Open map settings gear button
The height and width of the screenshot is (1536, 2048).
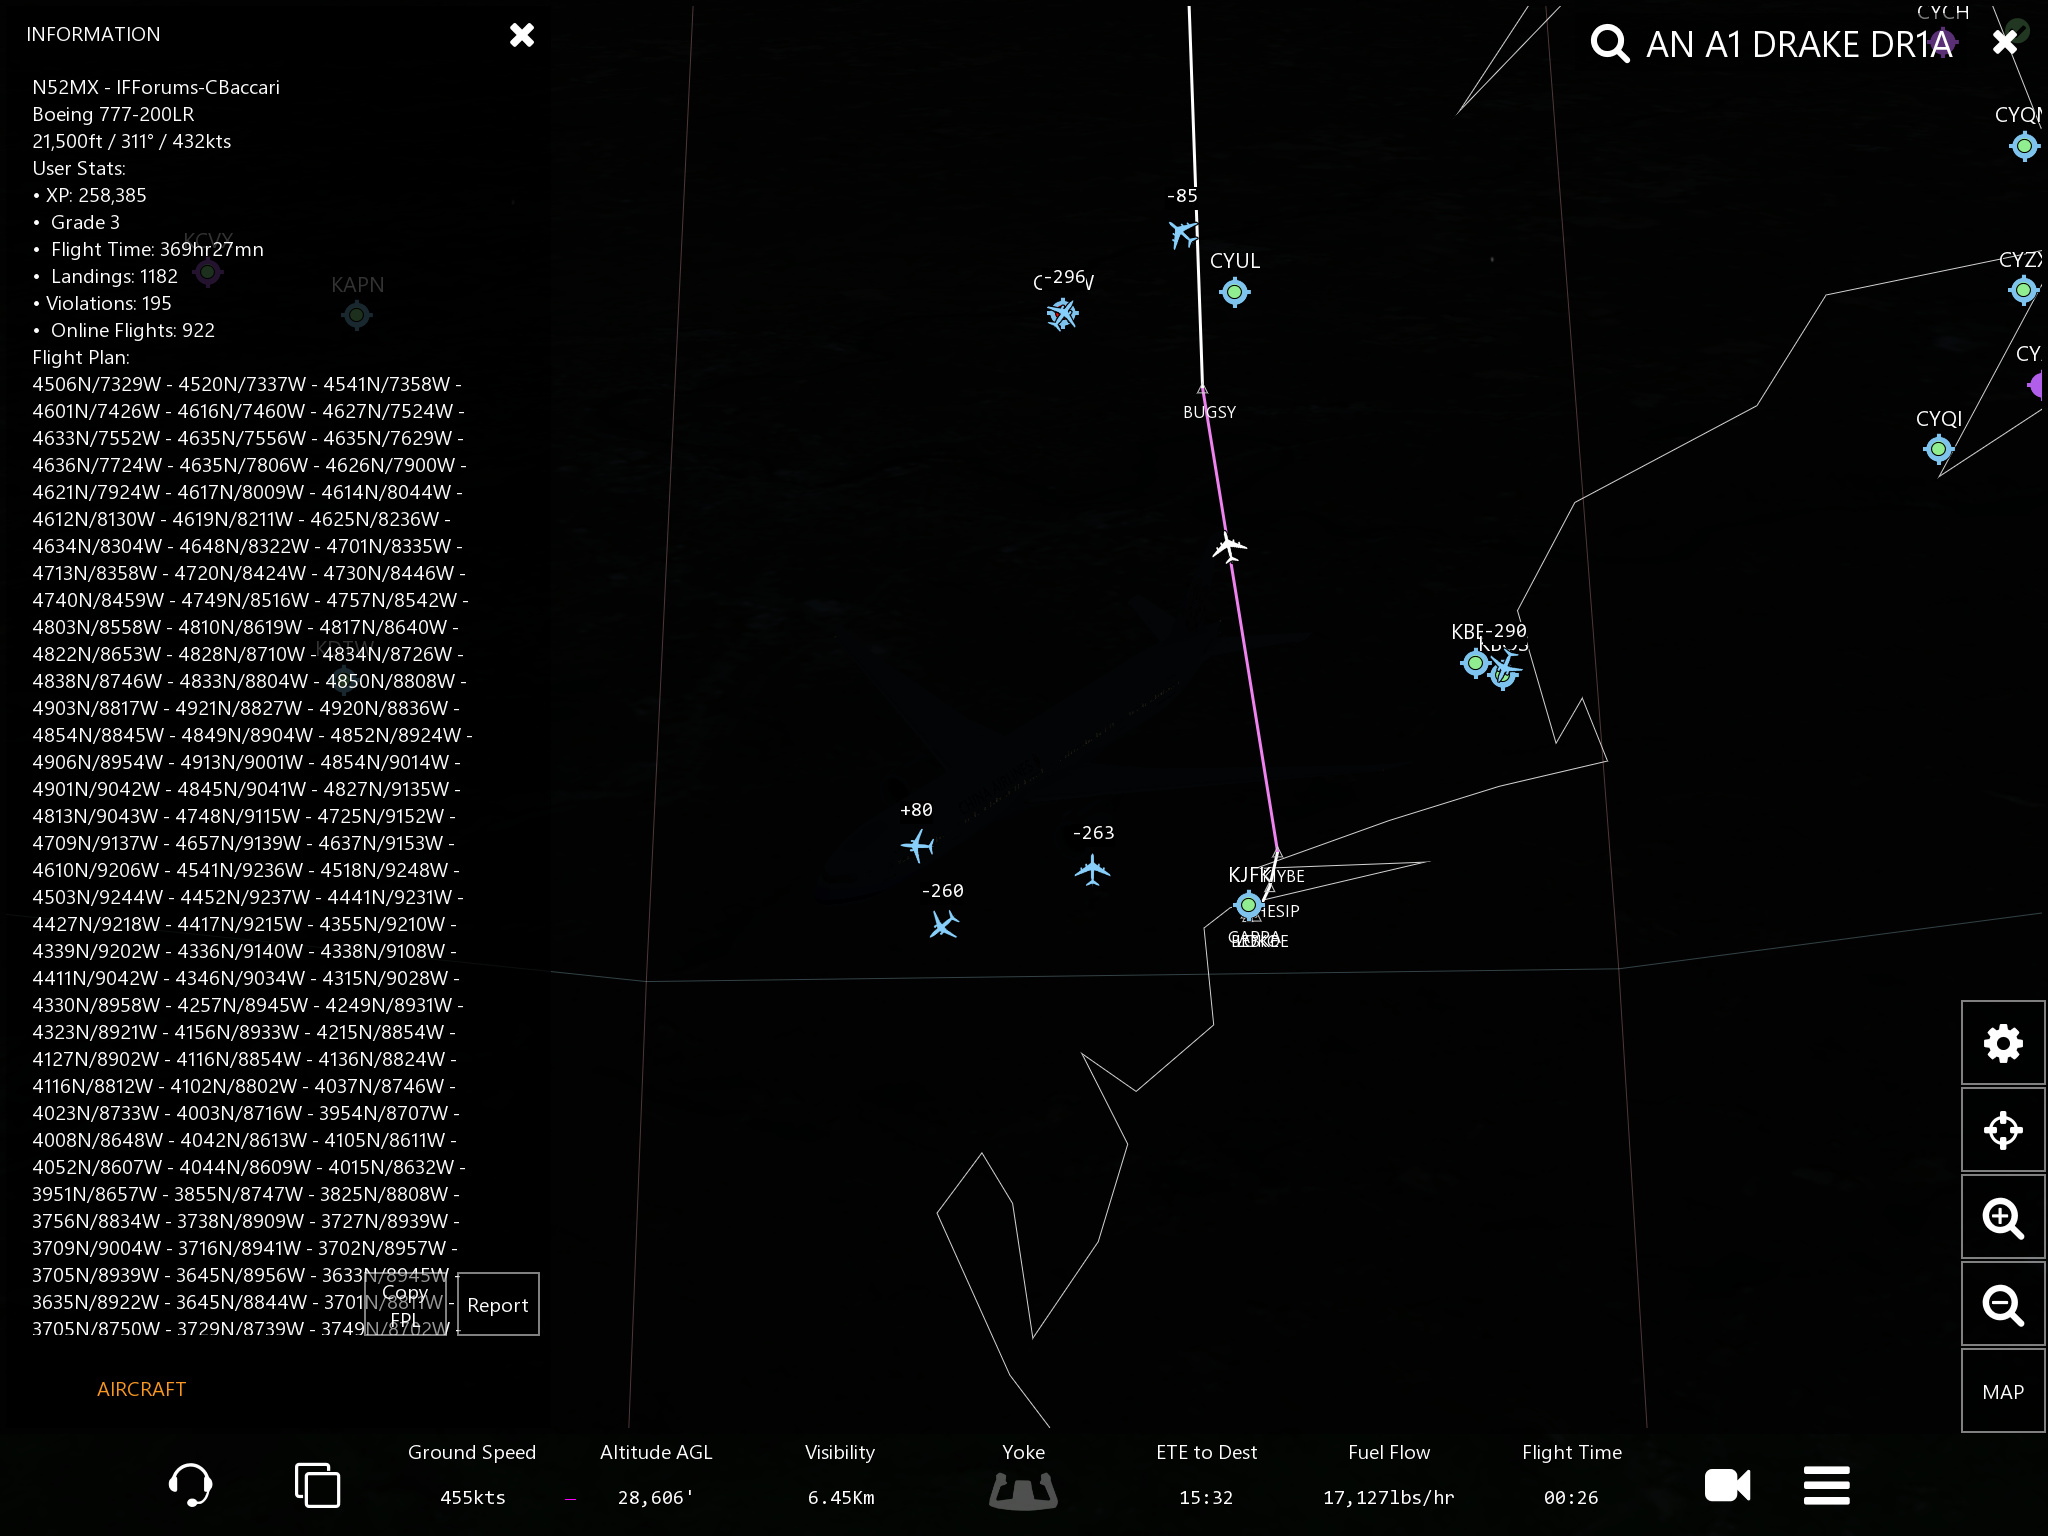click(x=2002, y=1043)
